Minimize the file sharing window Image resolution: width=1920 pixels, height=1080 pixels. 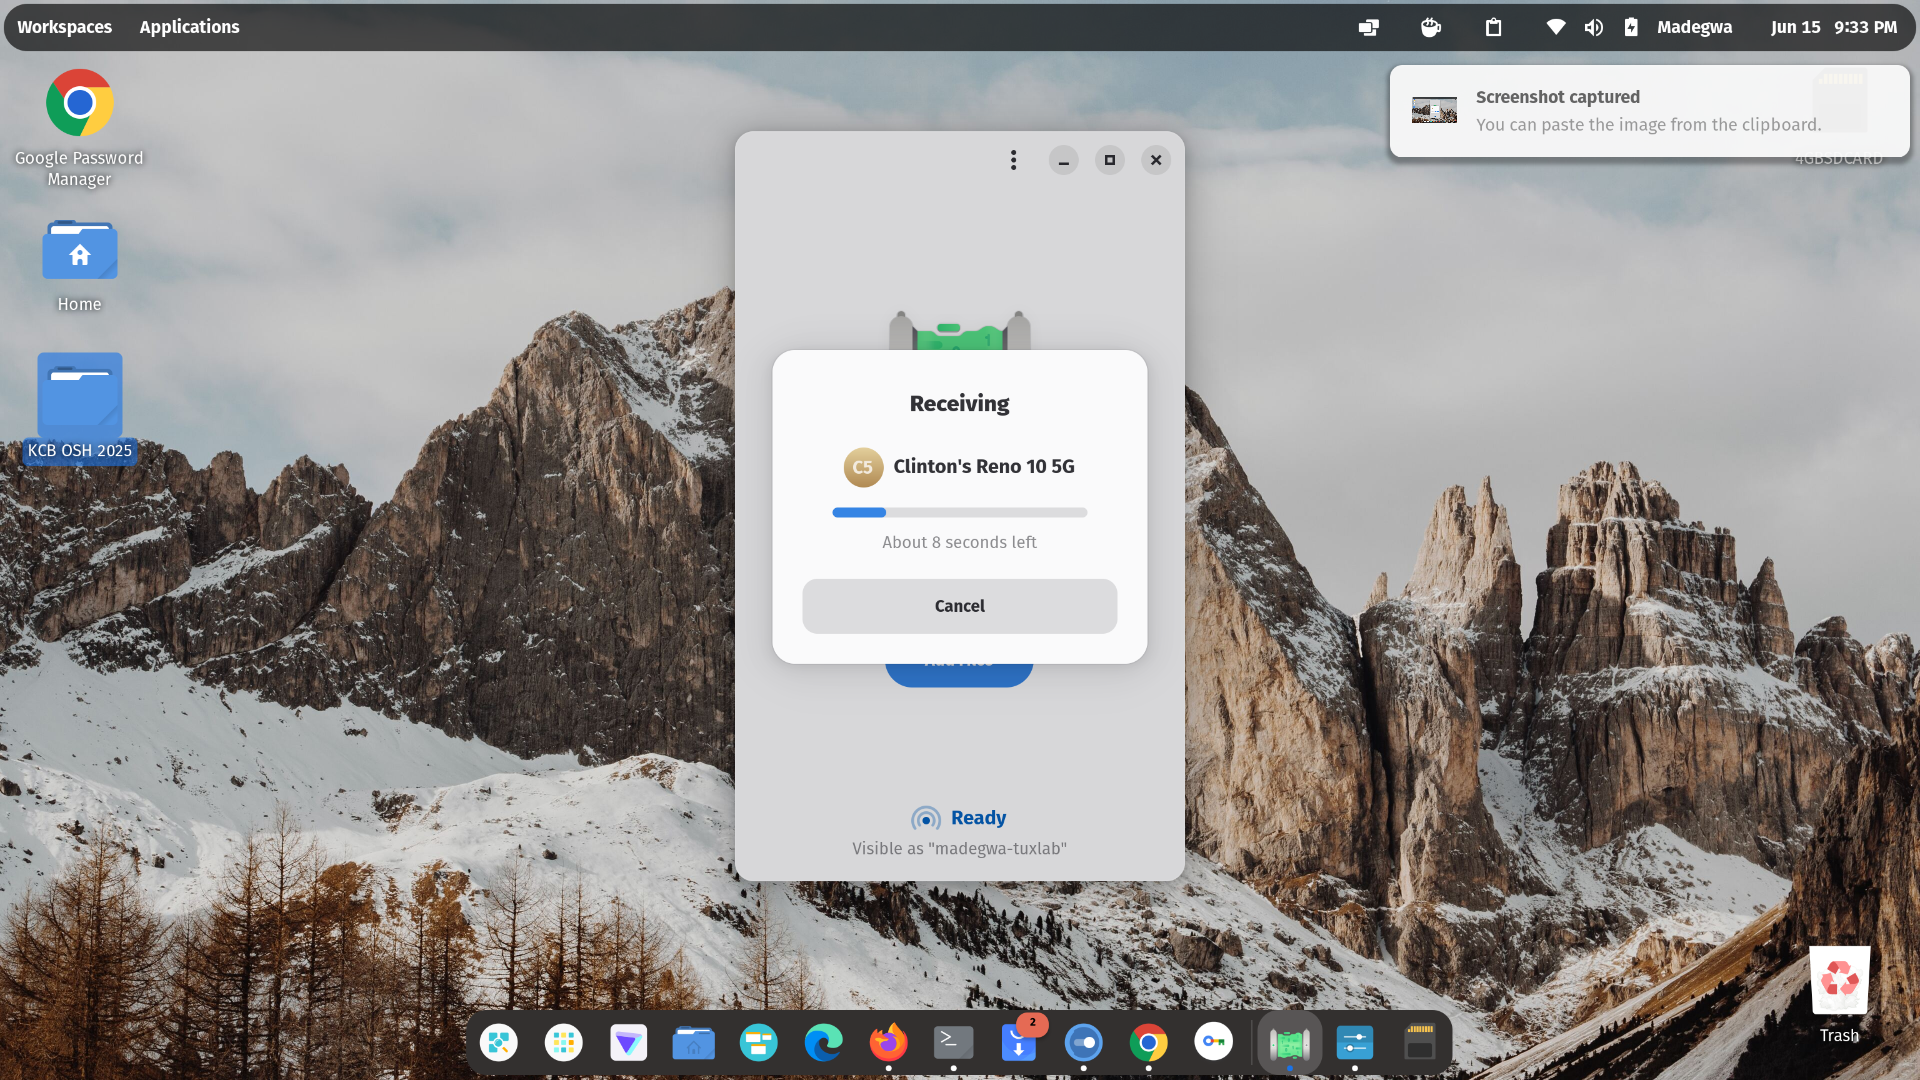click(1063, 160)
